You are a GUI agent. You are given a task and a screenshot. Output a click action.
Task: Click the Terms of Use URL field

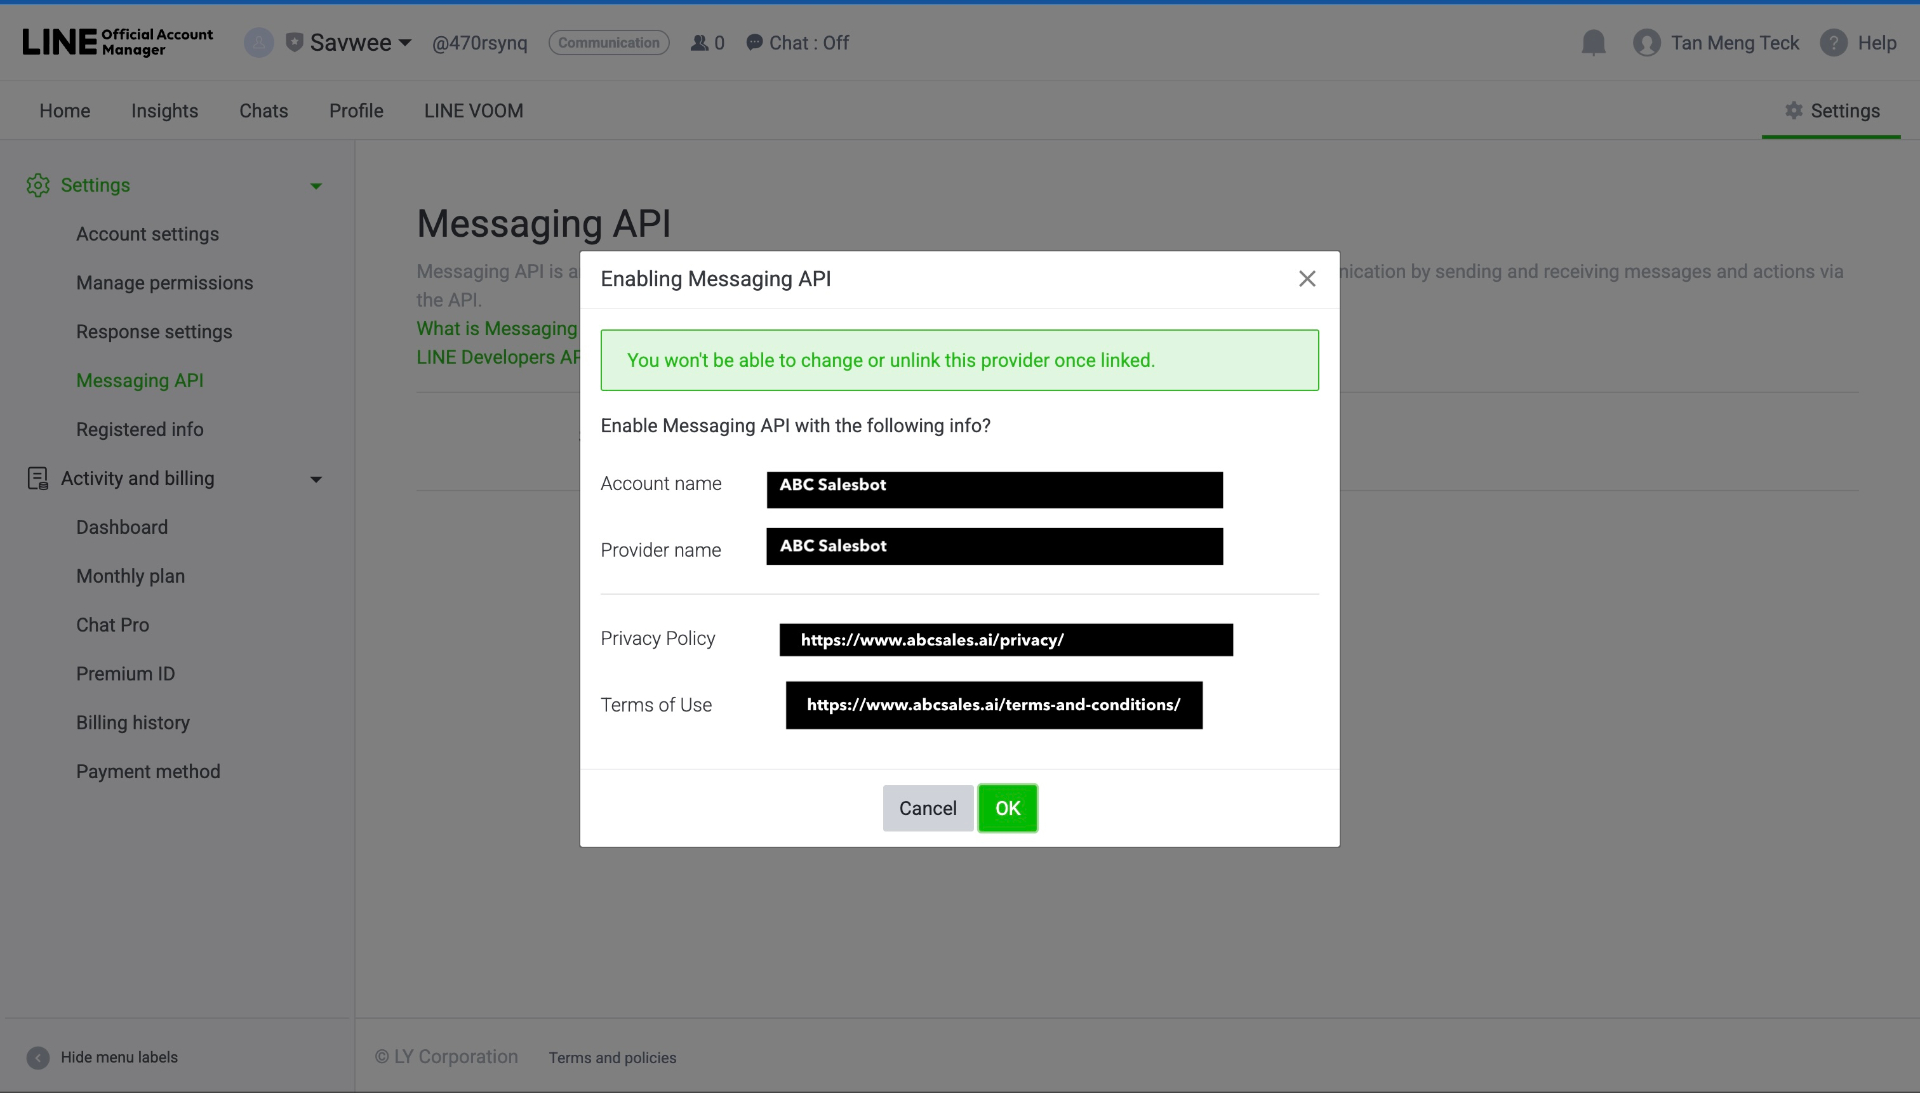994,705
